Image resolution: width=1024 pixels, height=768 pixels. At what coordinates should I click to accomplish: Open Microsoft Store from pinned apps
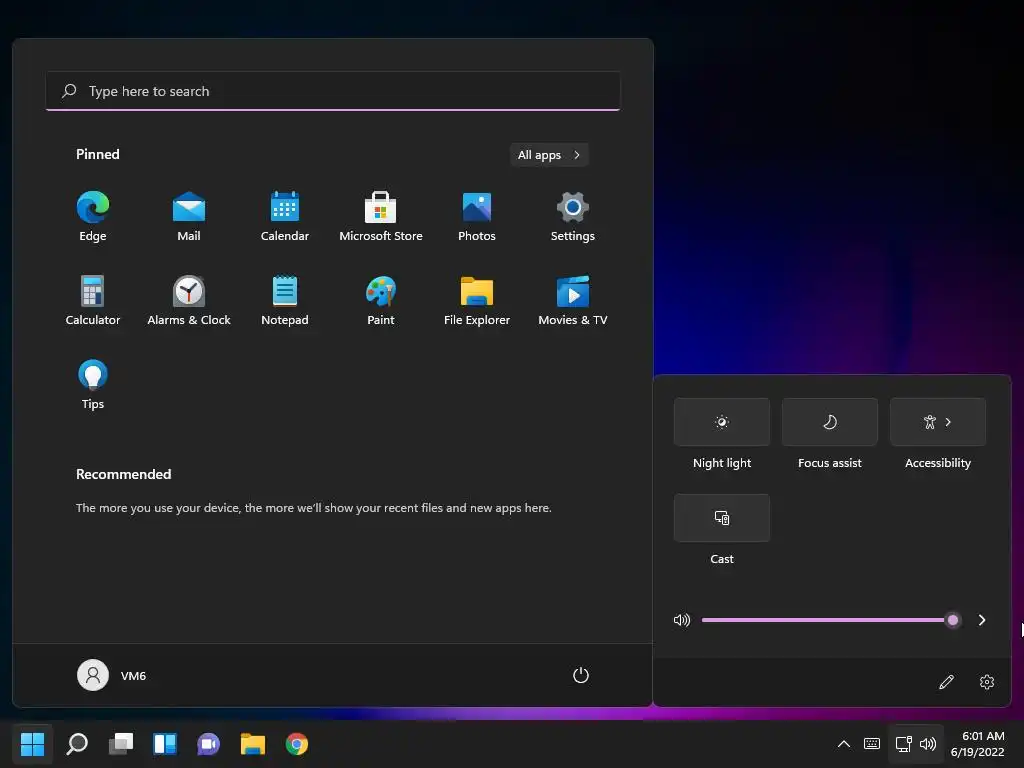[381, 217]
